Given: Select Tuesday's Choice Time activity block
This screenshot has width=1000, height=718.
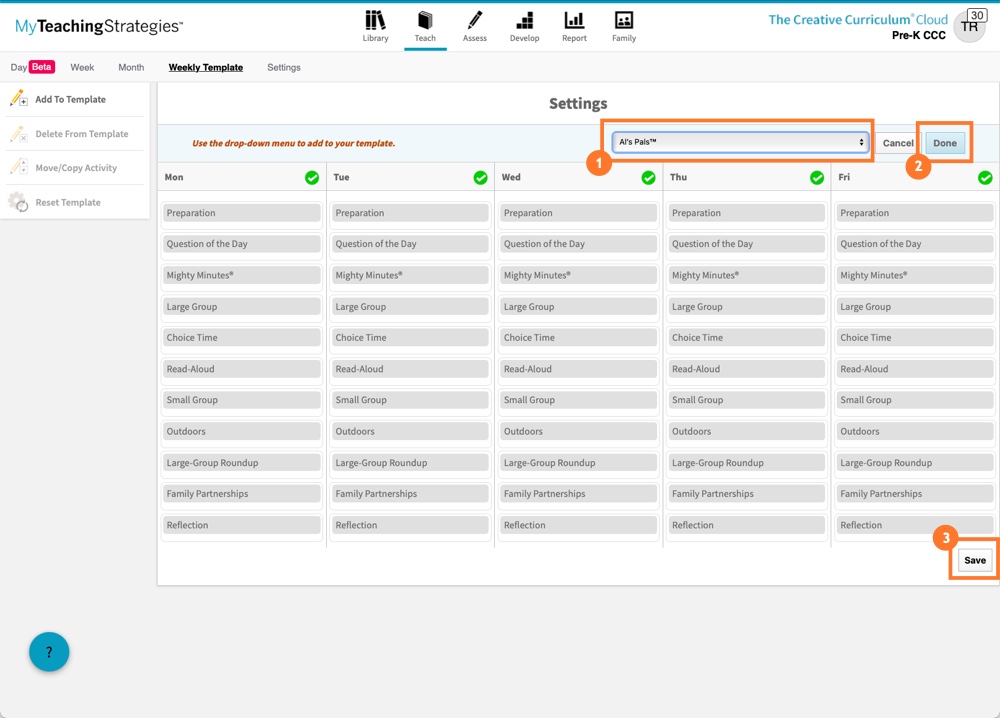Looking at the screenshot, I should point(410,338).
